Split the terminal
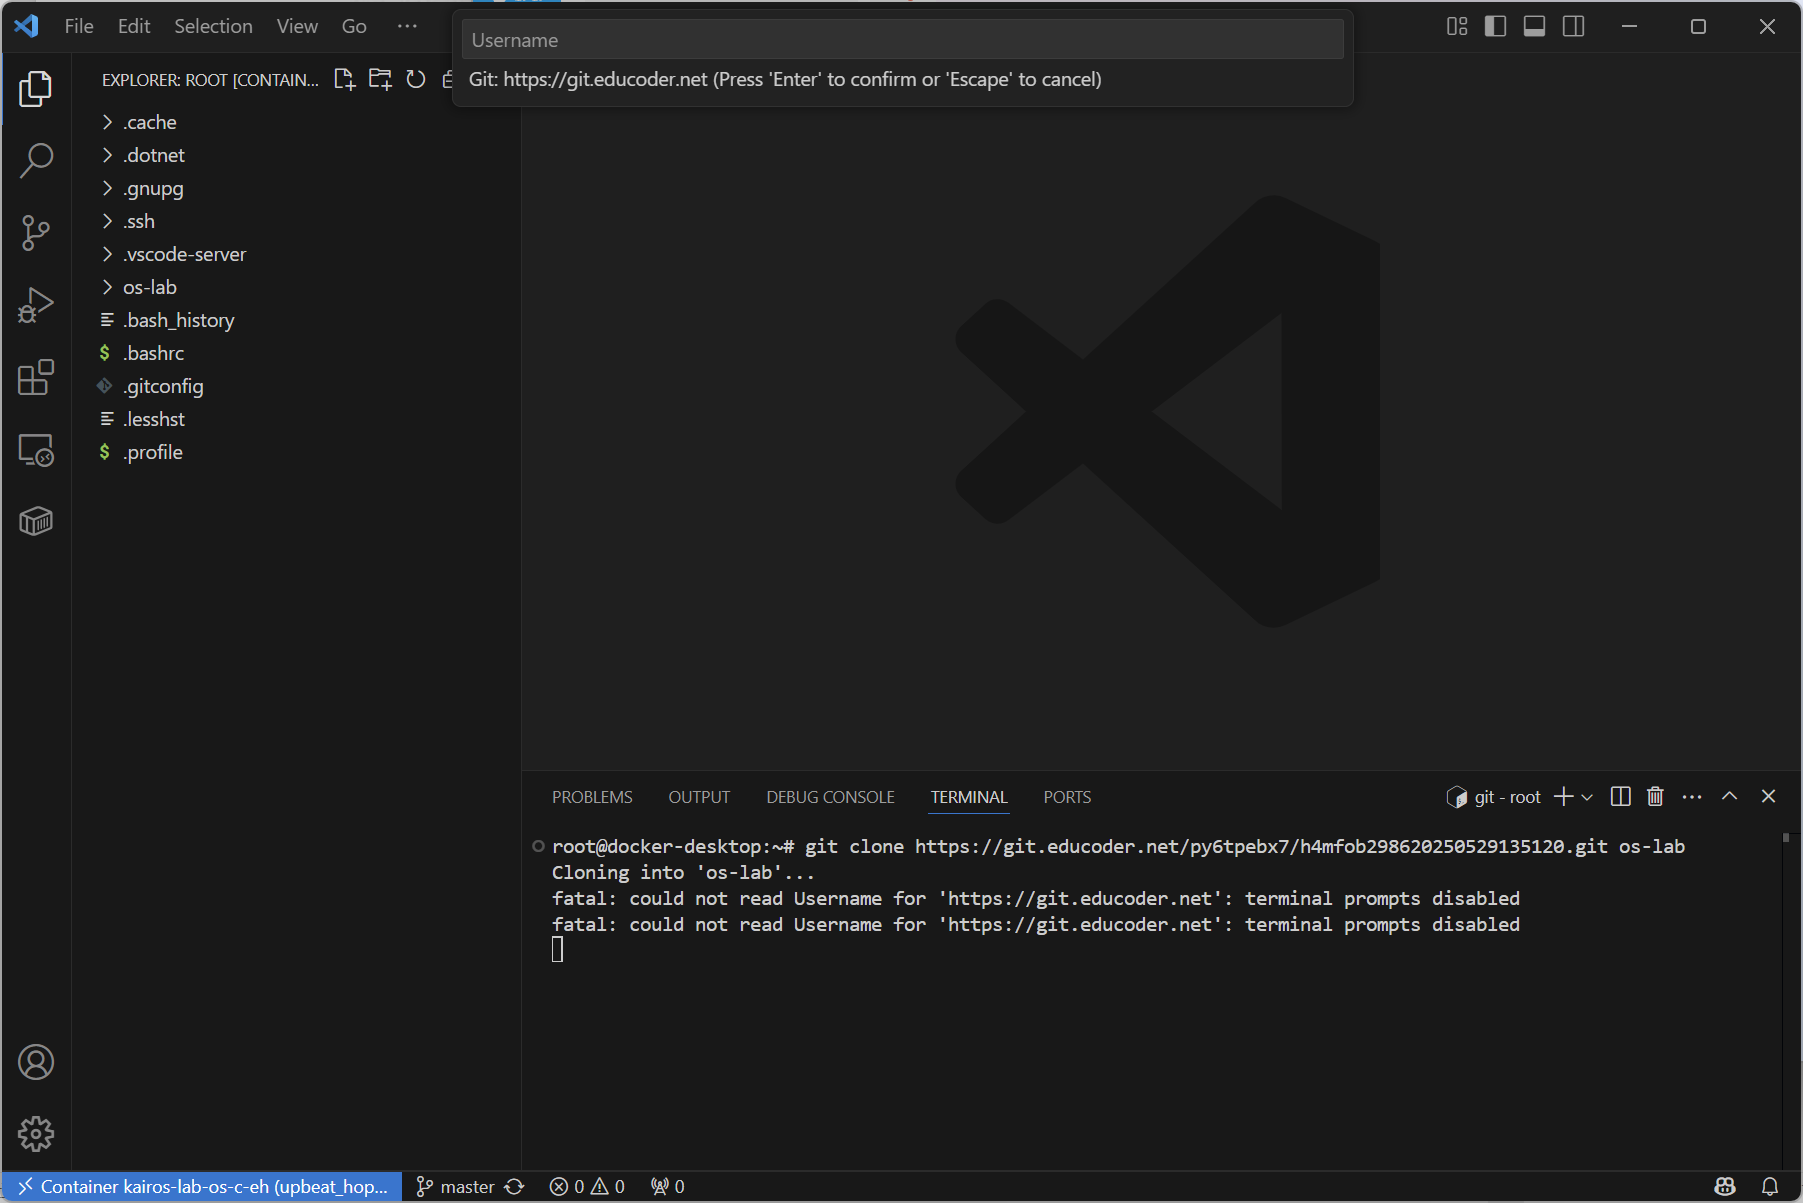 tap(1621, 796)
